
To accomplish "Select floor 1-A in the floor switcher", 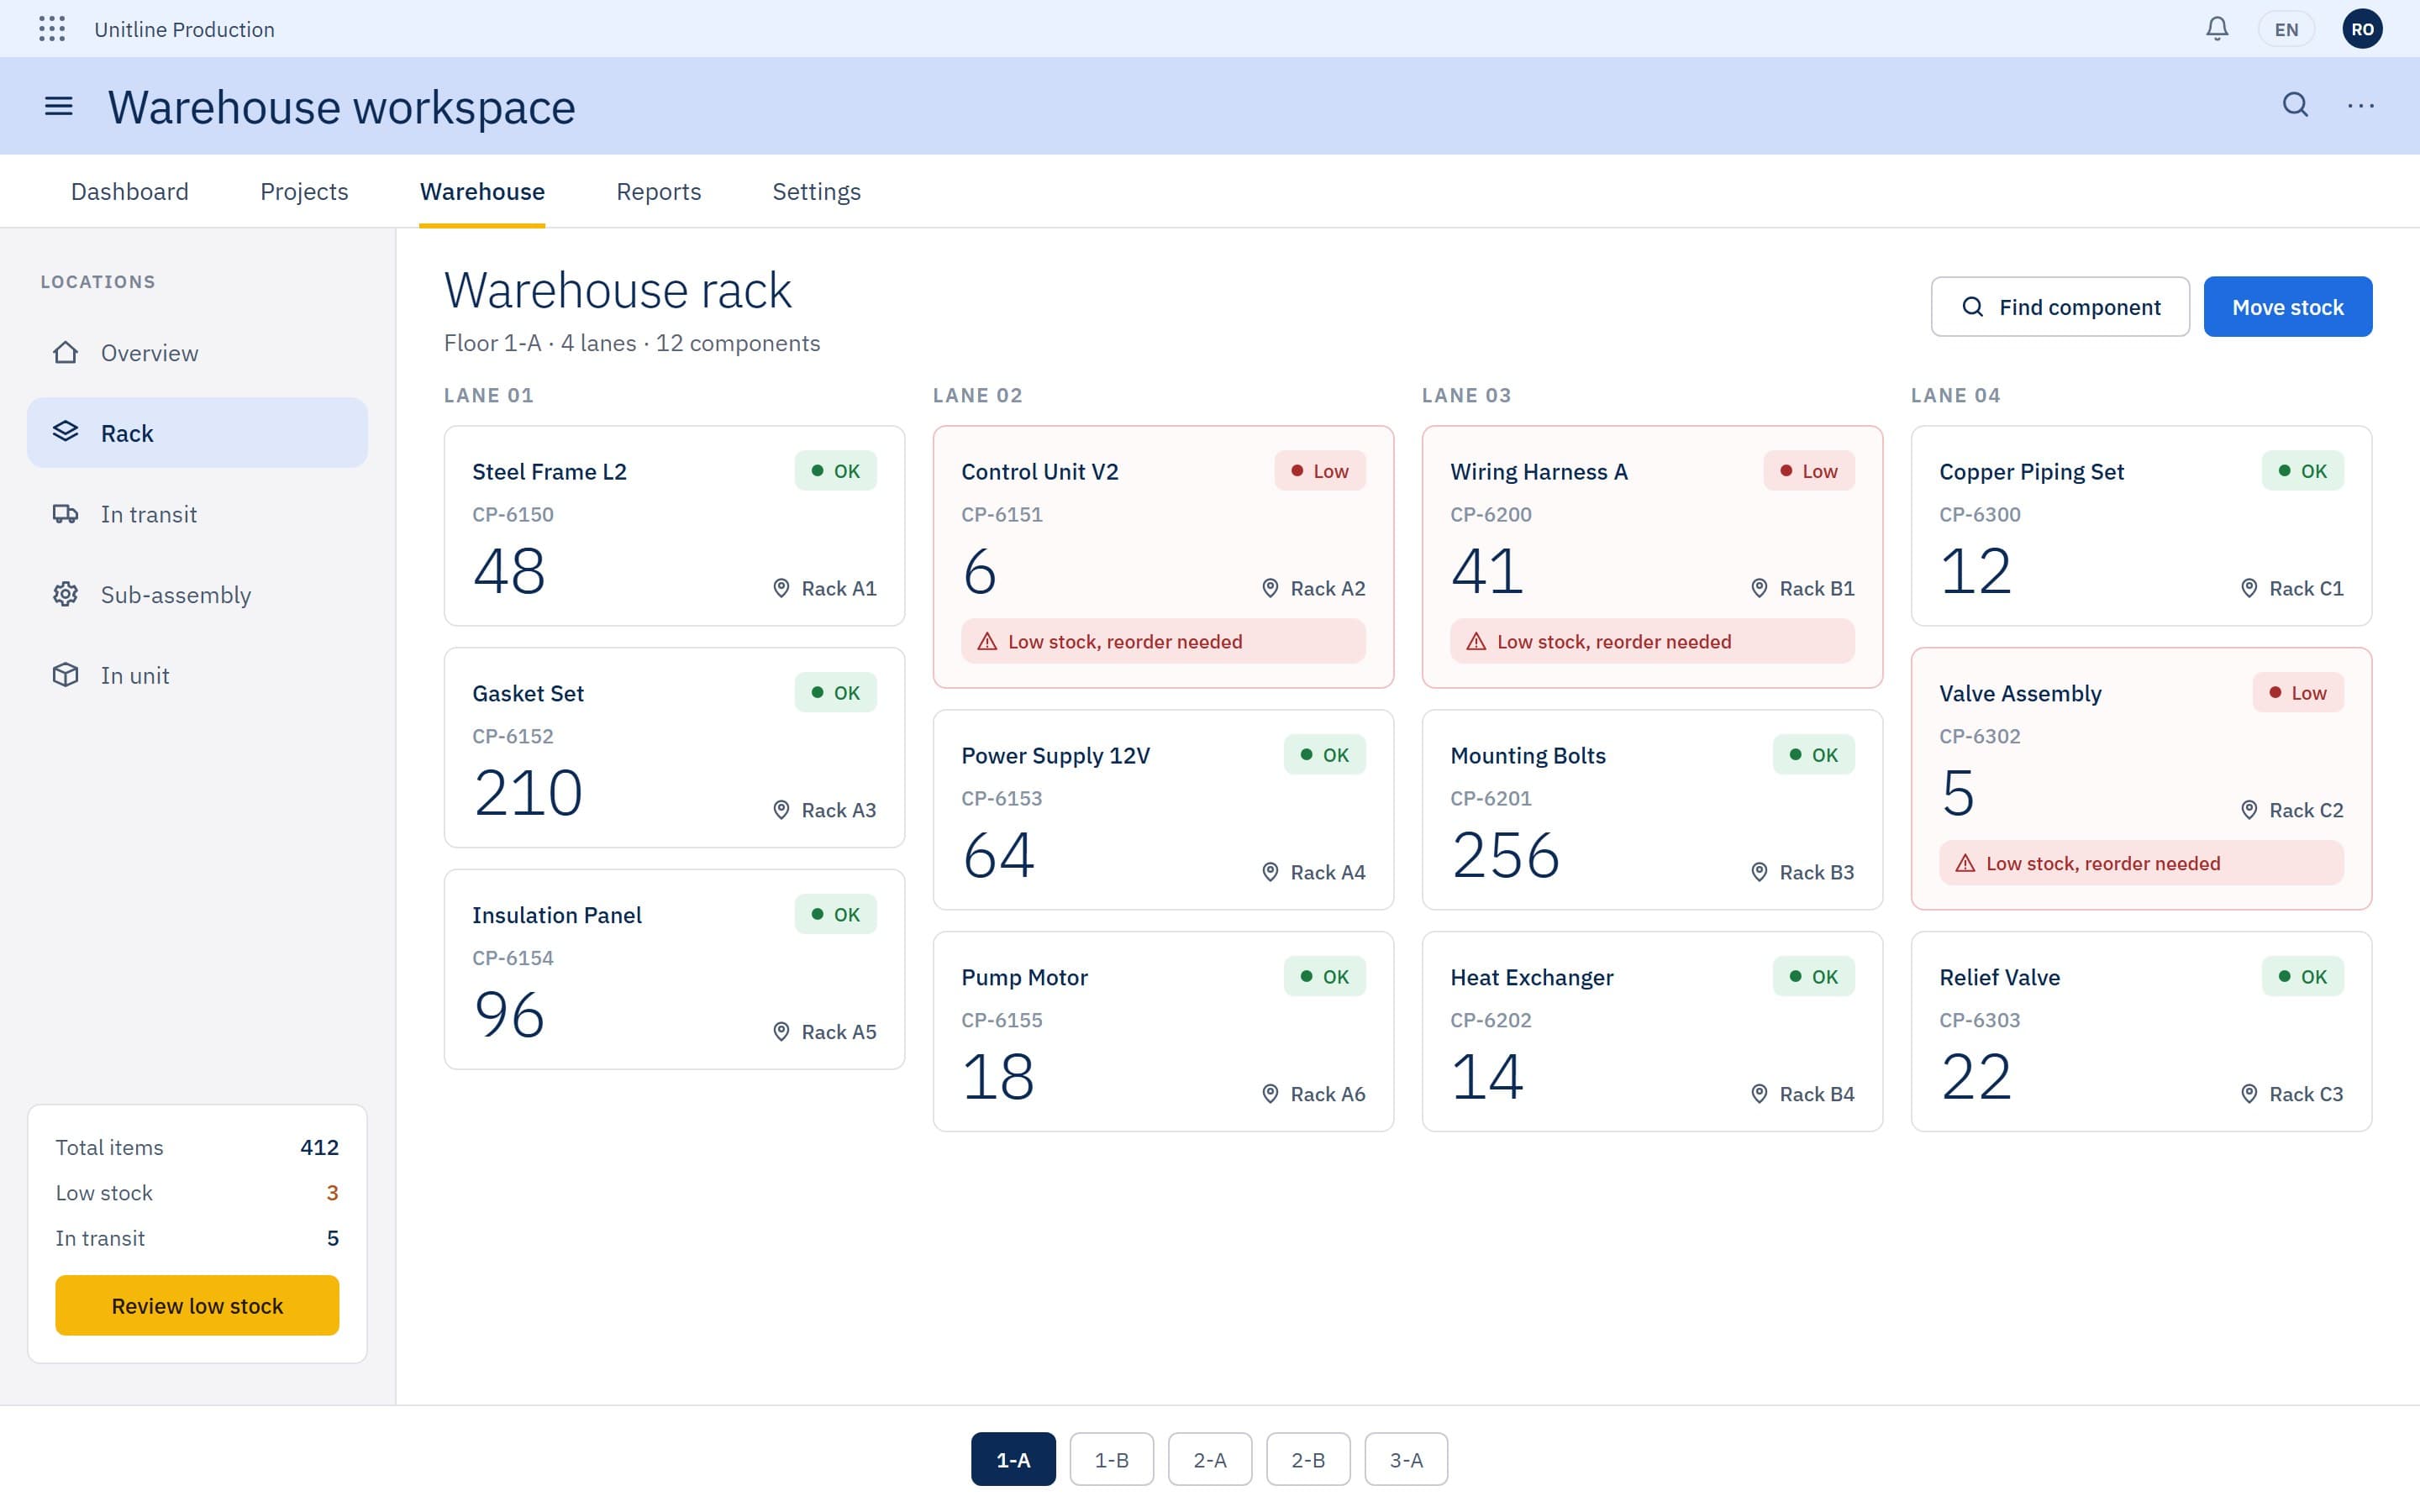I will [1013, 1459].
